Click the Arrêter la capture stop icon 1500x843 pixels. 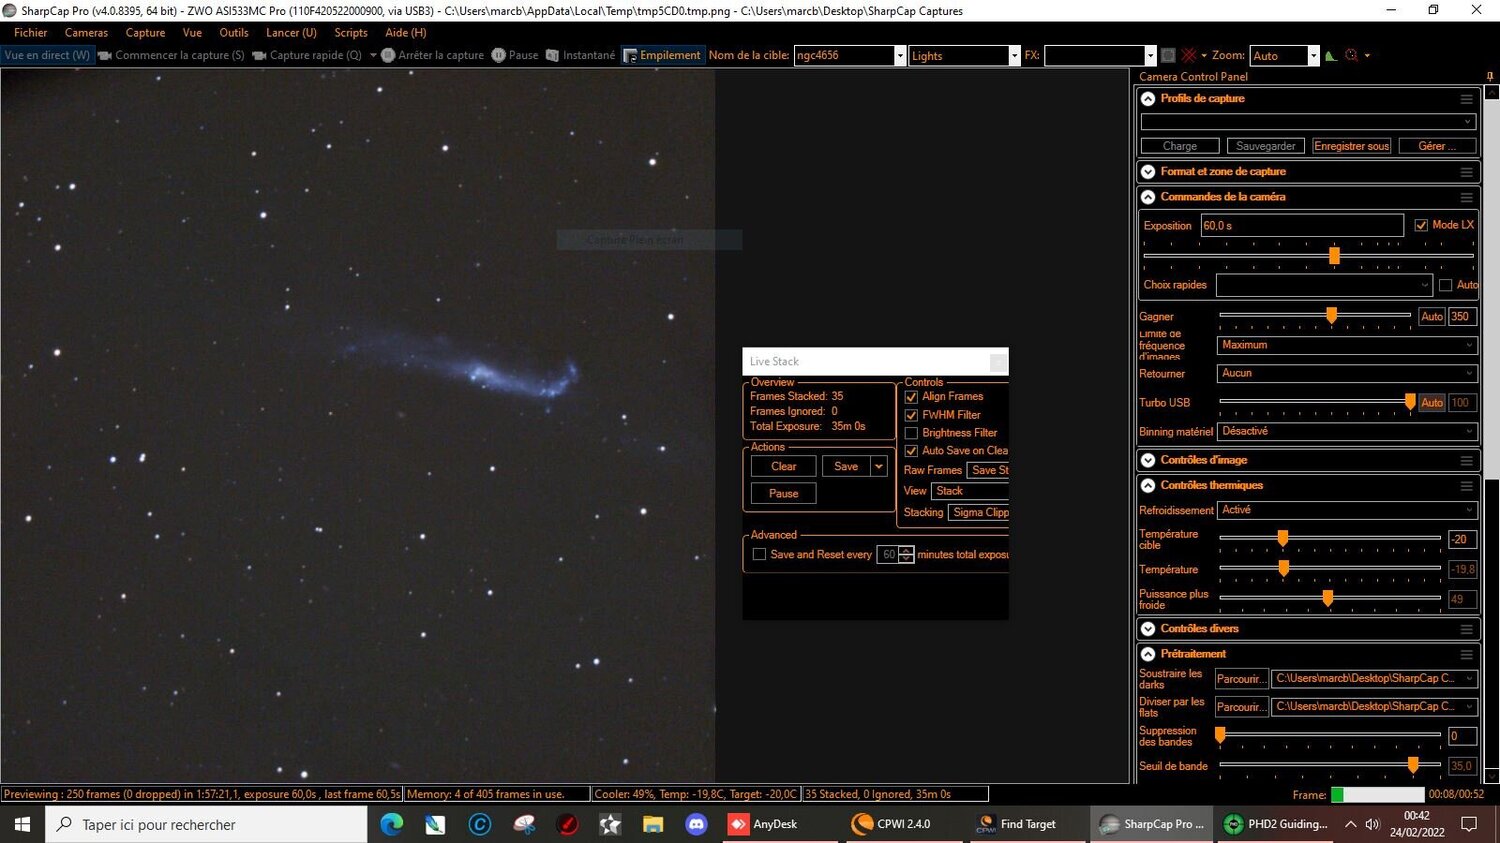point(388,55)
